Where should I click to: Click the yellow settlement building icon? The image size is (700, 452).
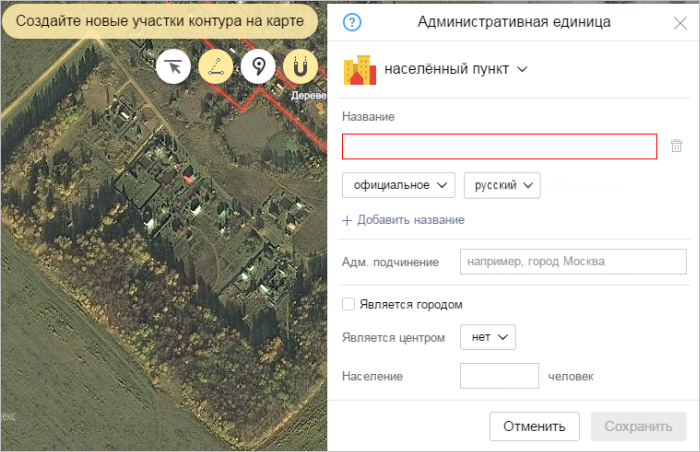pos(359,69)
